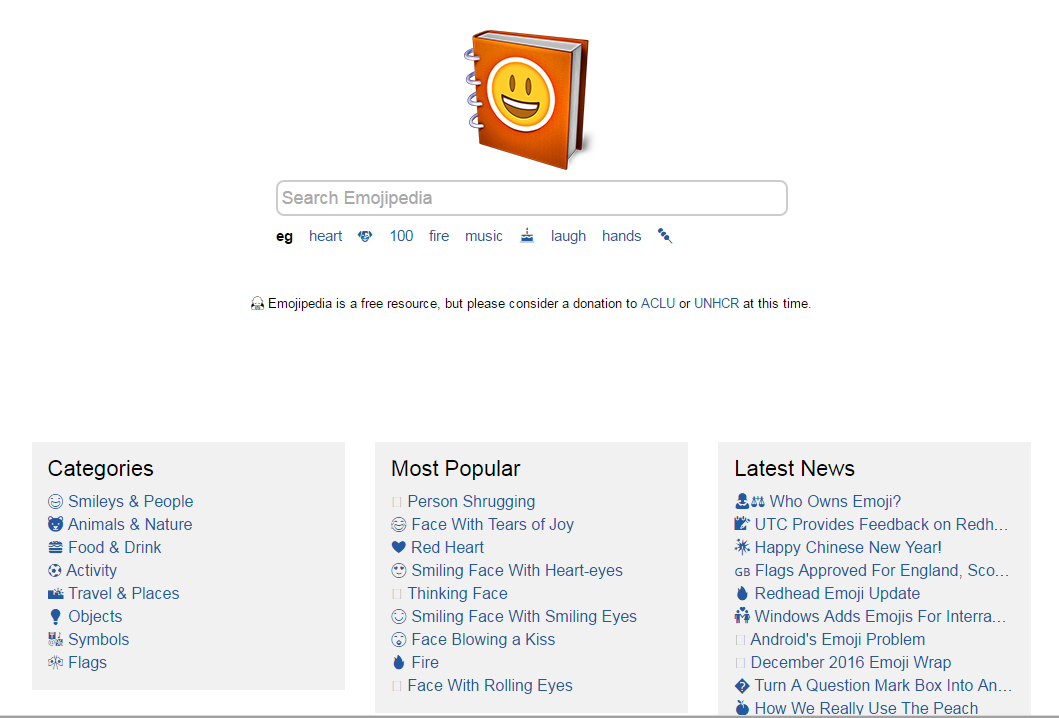
Task: Open the Activity category
Action: coord(92,571)
